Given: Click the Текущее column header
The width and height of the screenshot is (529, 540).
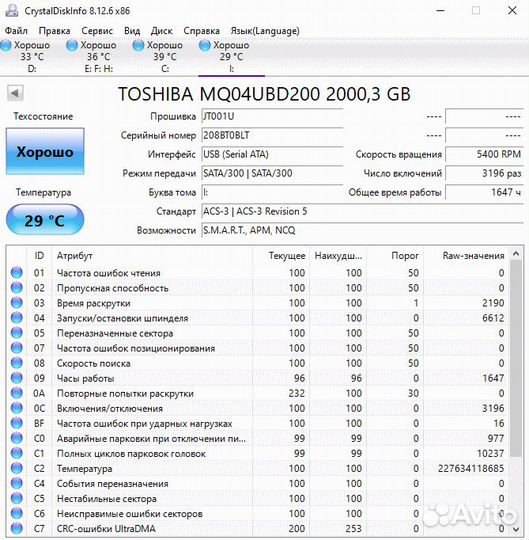Looking at the screenshot, I should [x=281, y=256].
